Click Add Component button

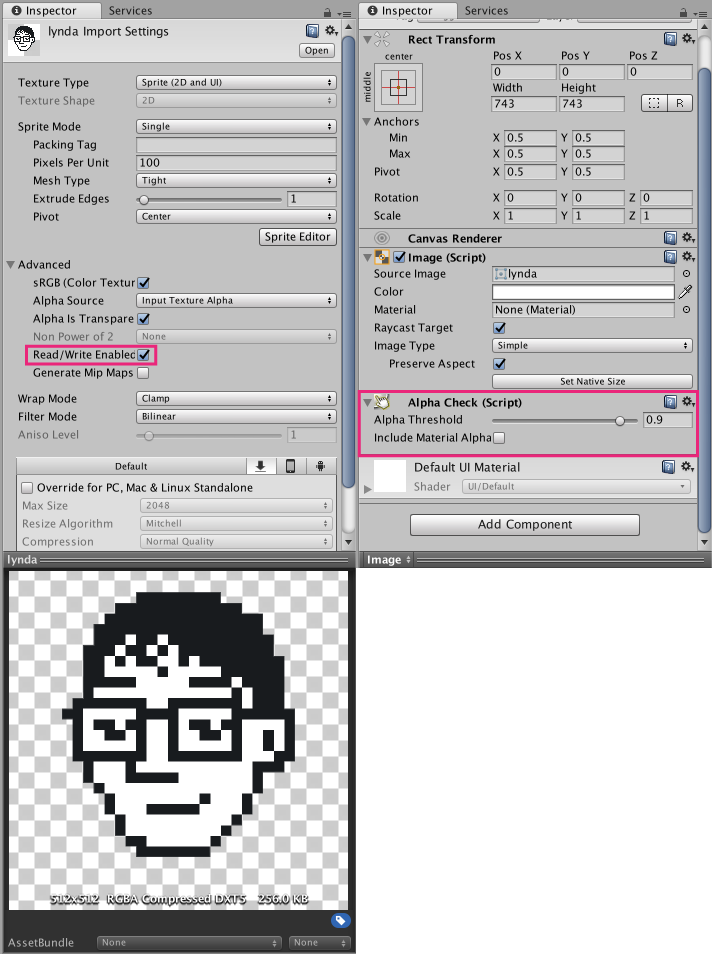(525, 524)
